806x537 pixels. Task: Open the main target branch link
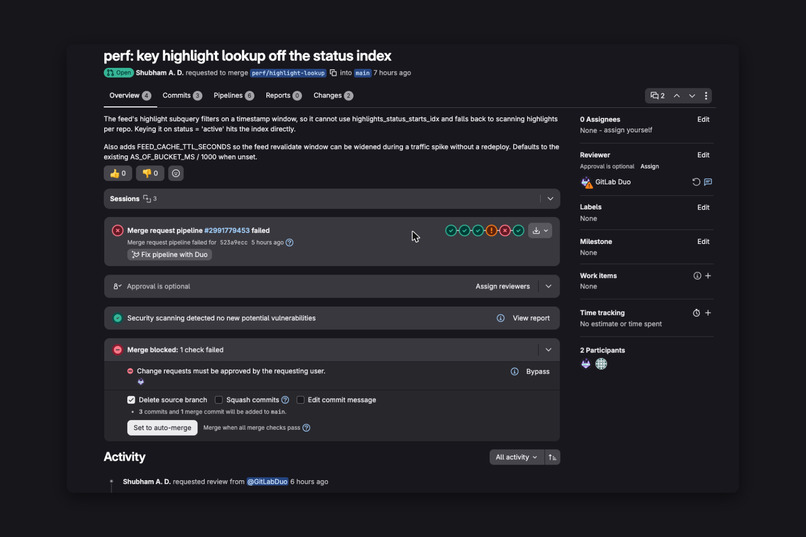coord(362,73)
